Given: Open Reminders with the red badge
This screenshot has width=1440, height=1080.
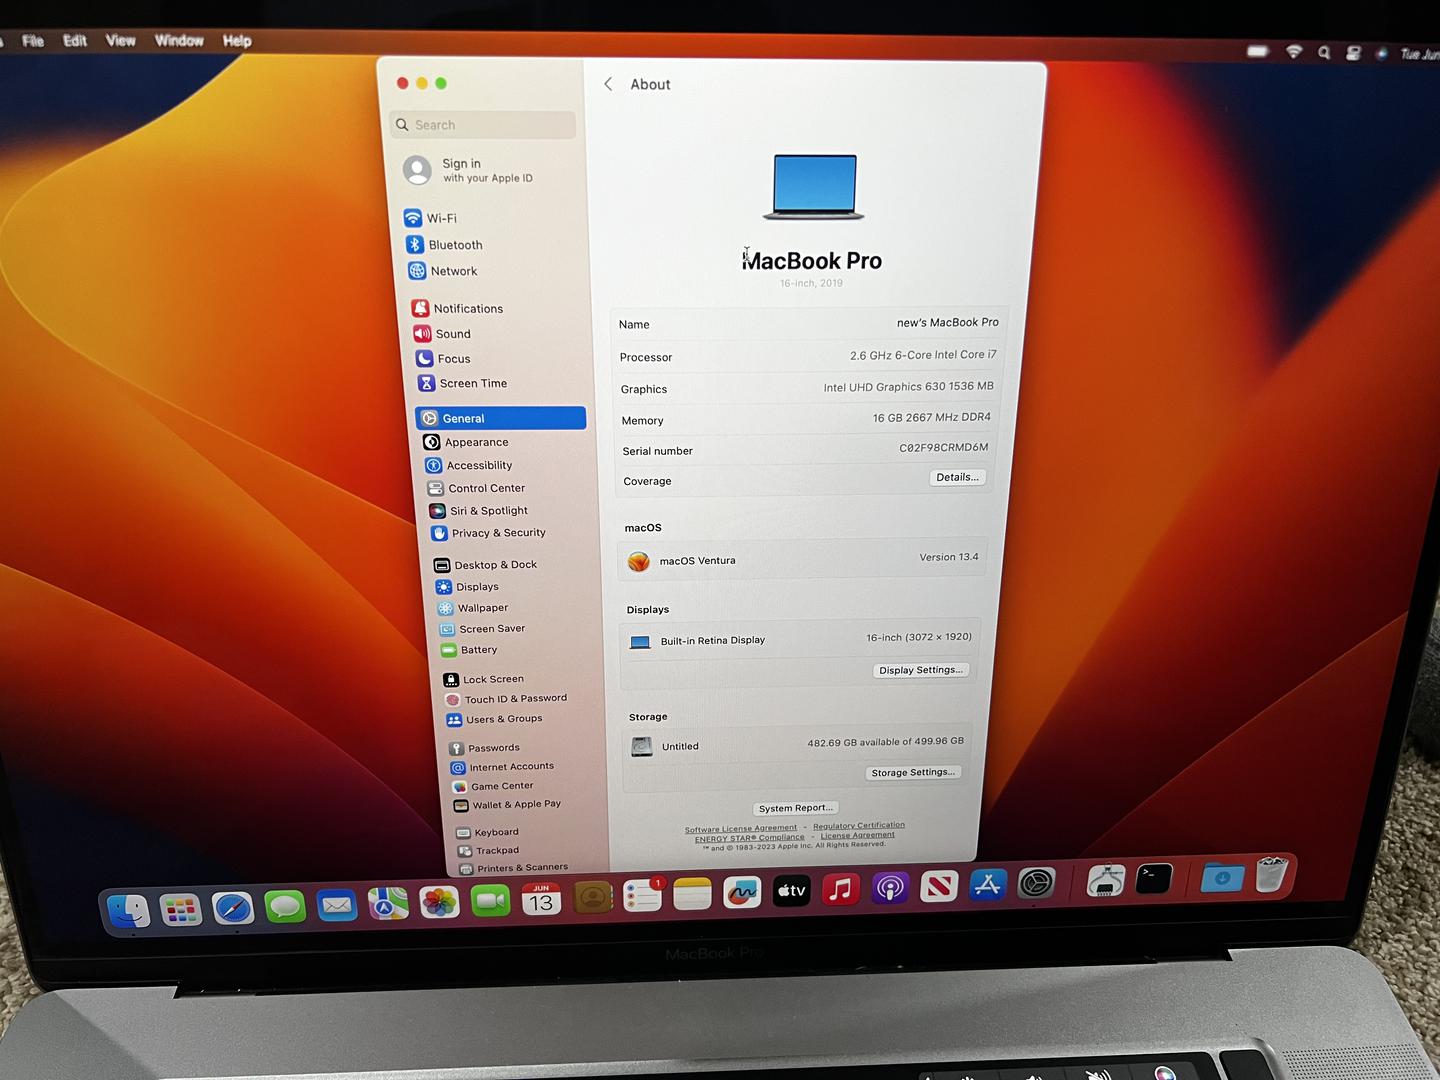Looking at the screenshot, I should (x=642, y=896).
